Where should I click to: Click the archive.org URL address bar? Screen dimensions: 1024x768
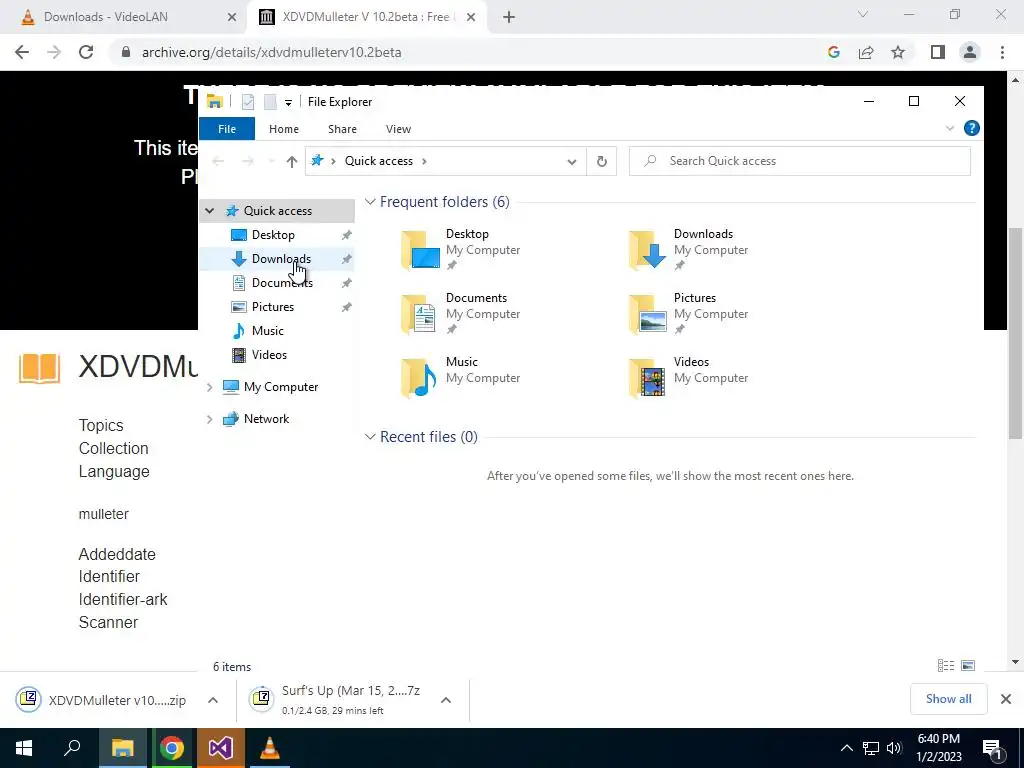coord(271,52)
